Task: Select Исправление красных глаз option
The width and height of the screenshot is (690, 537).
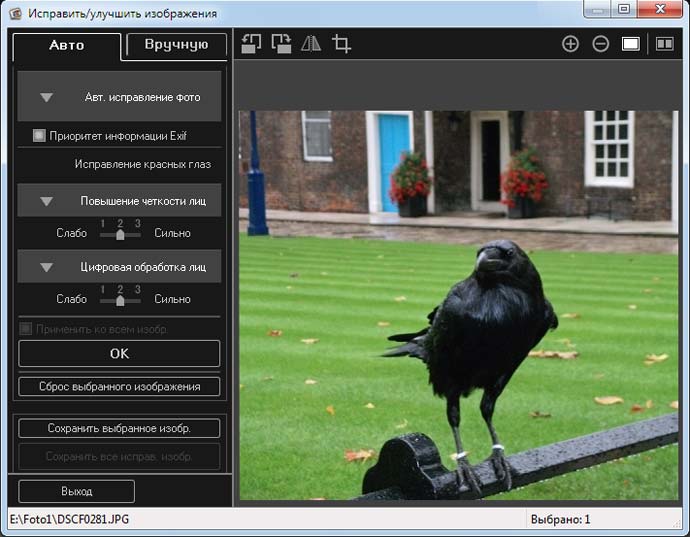Action: [143, 165]
